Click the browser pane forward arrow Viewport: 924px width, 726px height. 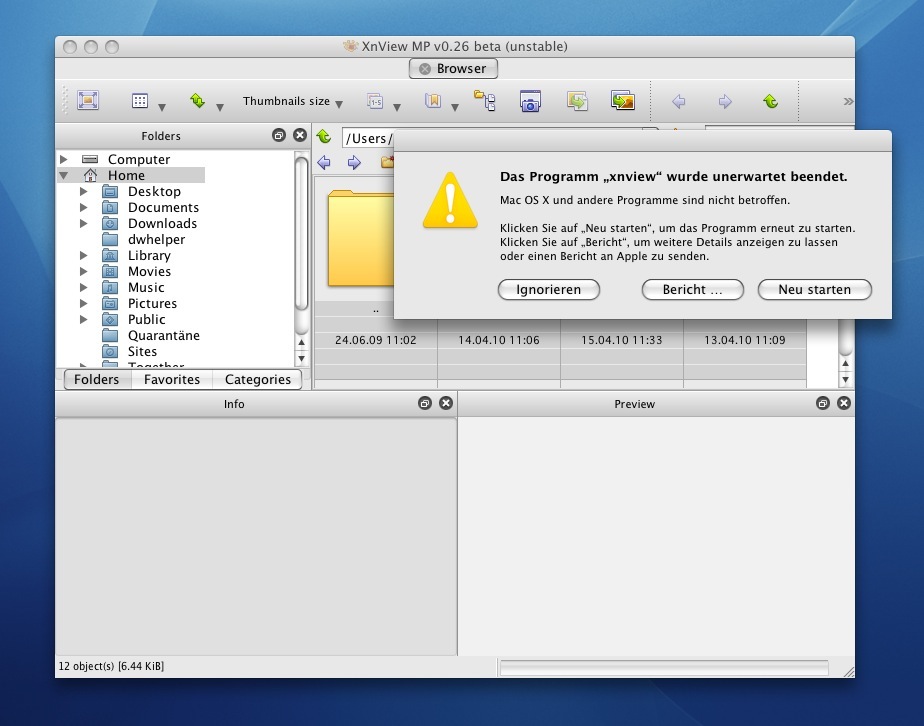tap(354, 162)
